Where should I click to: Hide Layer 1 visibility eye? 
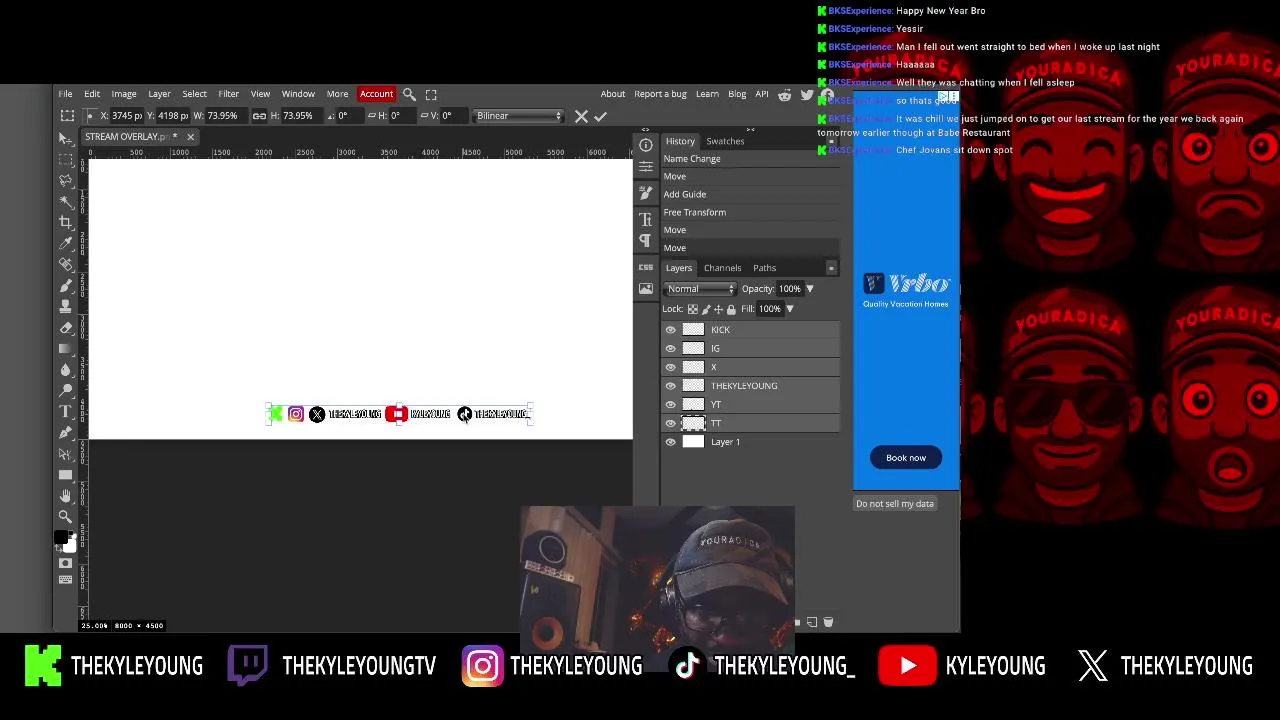[x=671, y=442]
